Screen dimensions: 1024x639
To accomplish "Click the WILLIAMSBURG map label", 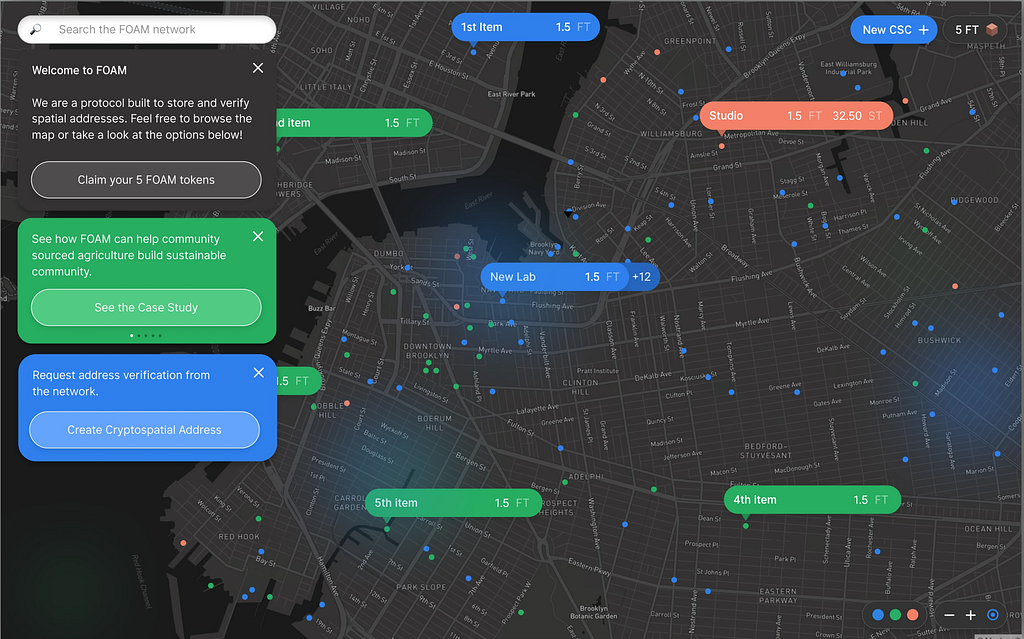I will 671,133.
